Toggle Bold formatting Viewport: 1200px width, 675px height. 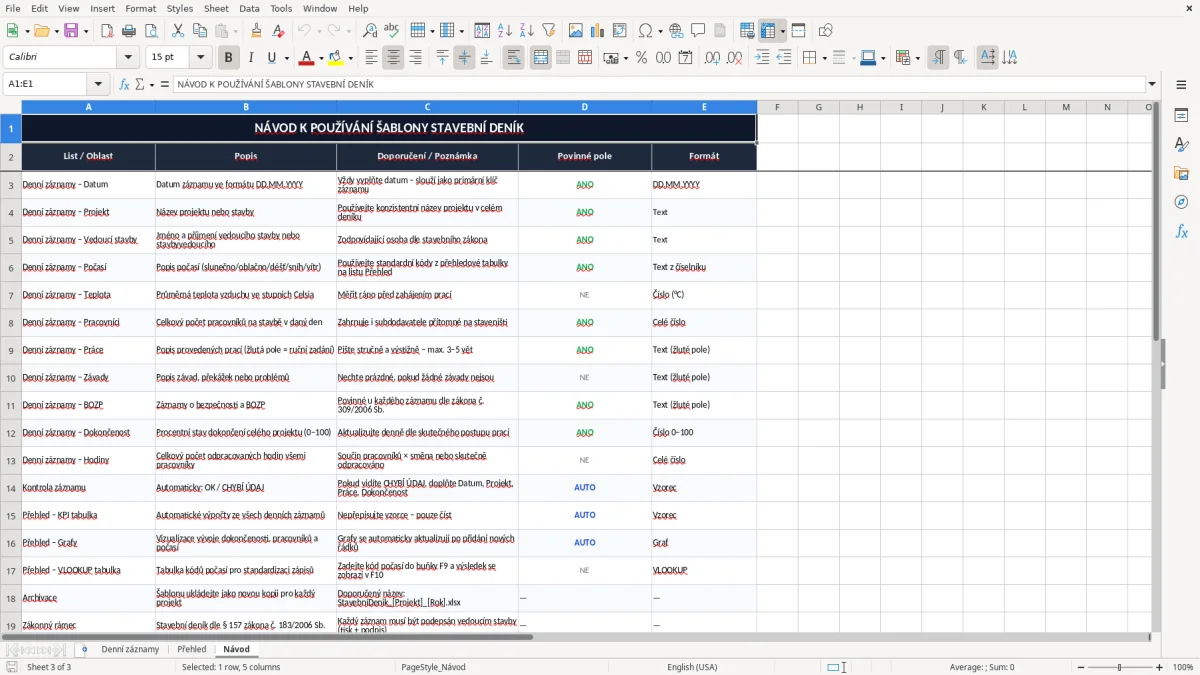pos(228,58)
